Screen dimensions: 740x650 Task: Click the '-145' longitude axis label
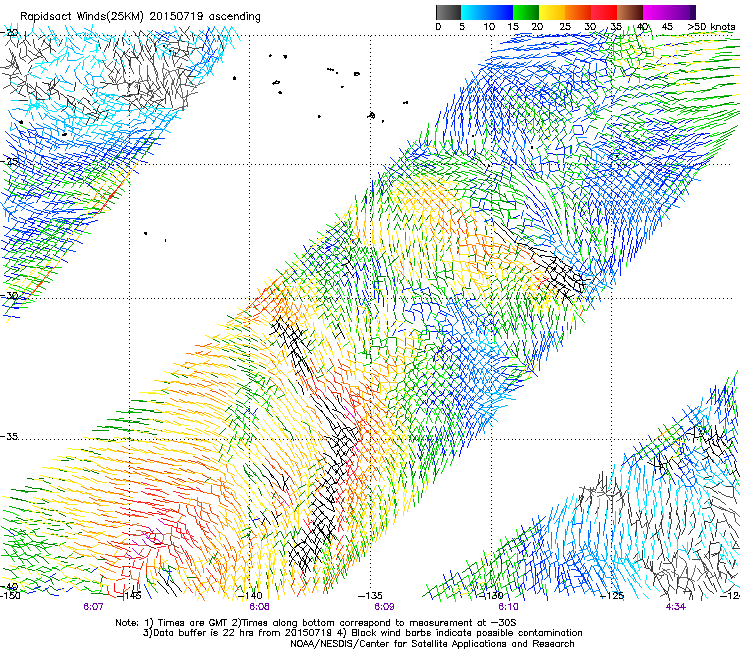[x=130, y=595]
